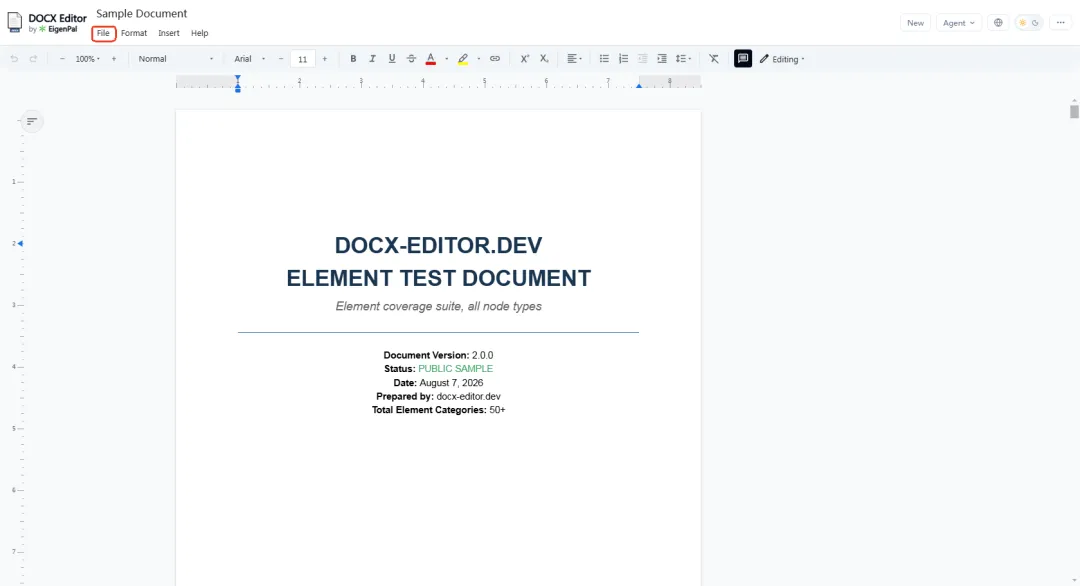Zoom out with the minus beside 100%
The height and width of the screenshot is (586, 1080).
point(62,59)
